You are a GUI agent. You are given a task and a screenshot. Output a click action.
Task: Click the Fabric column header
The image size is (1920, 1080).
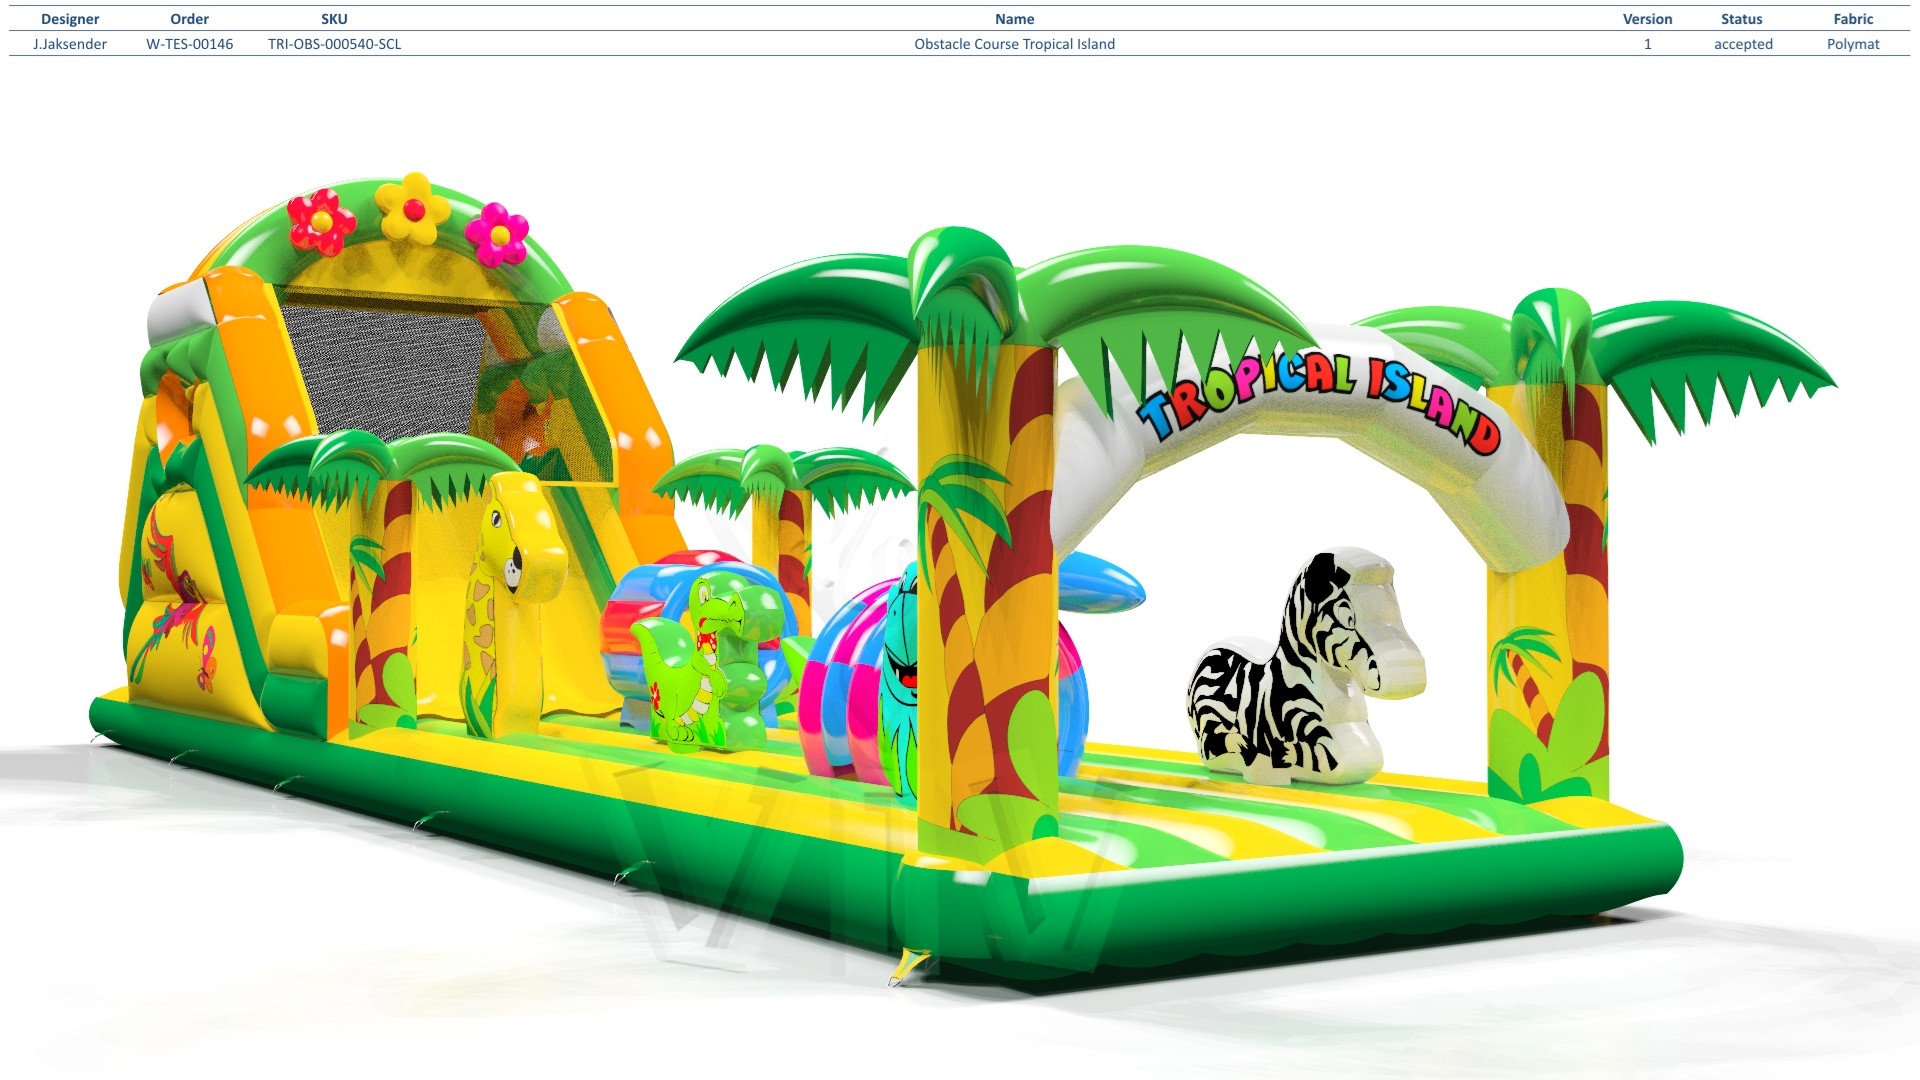1853,19
